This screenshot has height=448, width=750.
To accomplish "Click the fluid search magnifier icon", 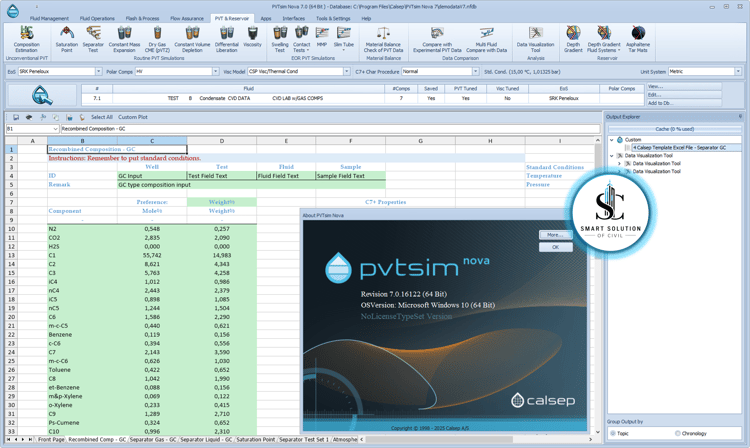I will point(42,95).
